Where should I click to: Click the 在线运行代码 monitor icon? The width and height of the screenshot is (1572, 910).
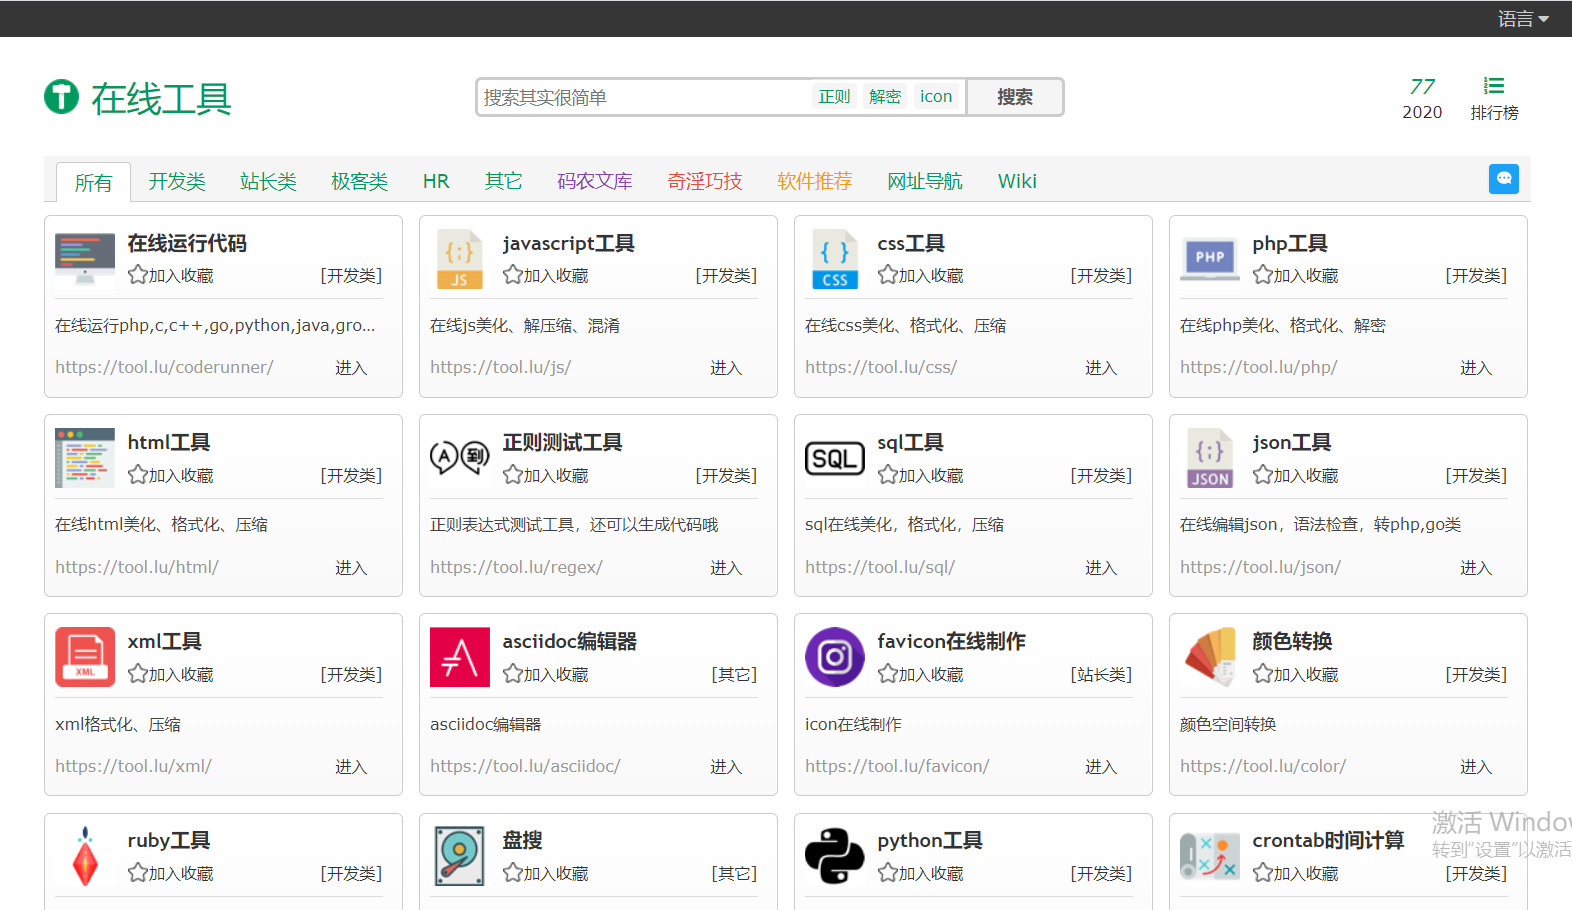click(85, 259)
